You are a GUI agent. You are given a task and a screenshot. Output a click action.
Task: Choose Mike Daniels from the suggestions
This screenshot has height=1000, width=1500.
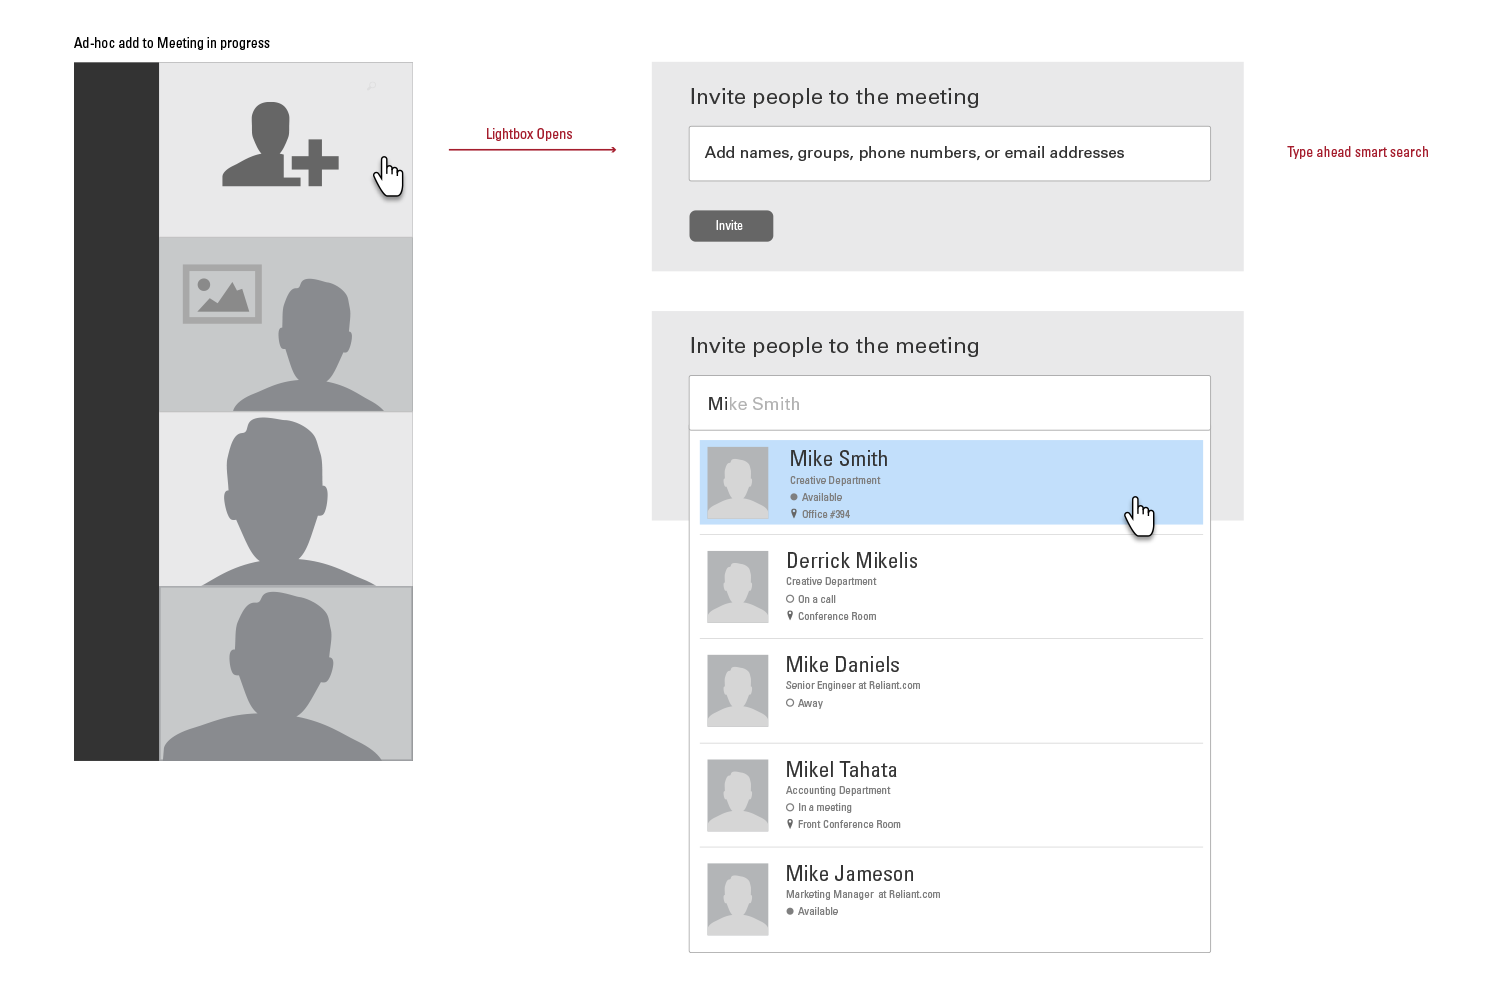[951, 691]
